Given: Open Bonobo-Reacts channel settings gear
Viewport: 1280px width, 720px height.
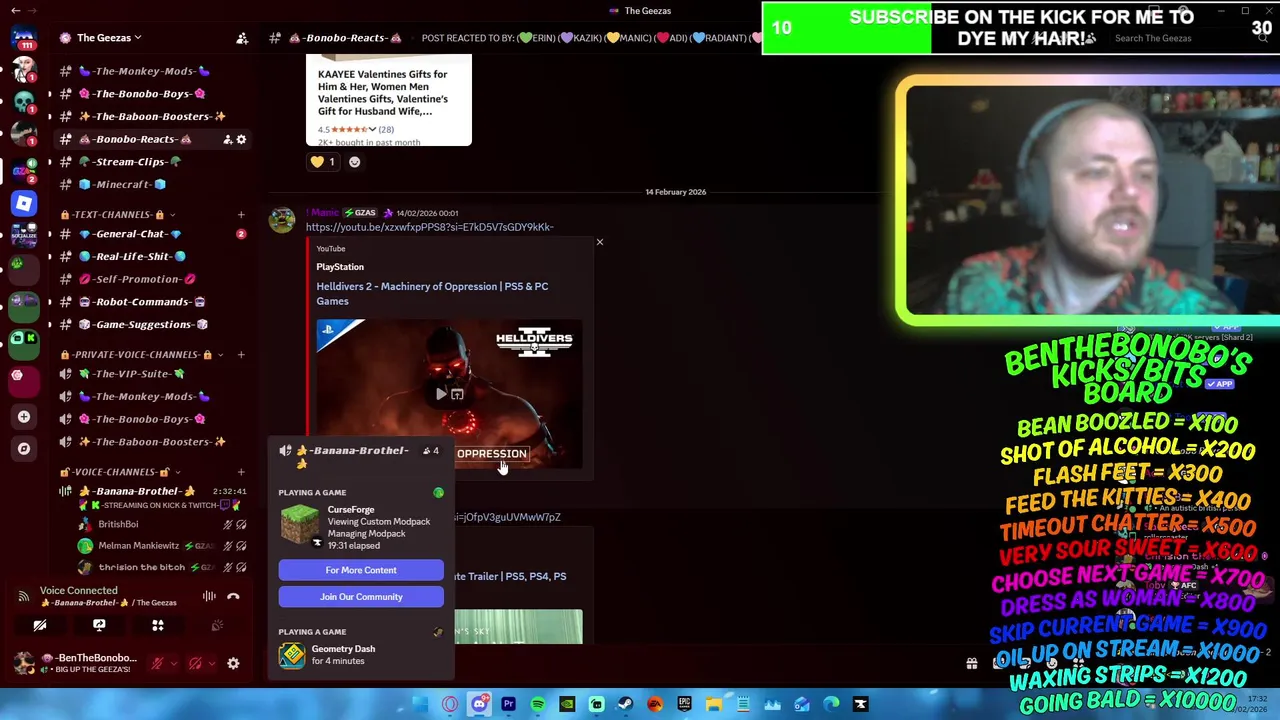Looking at the screenshot, I should pyautogui.click(x=241, y=140).
